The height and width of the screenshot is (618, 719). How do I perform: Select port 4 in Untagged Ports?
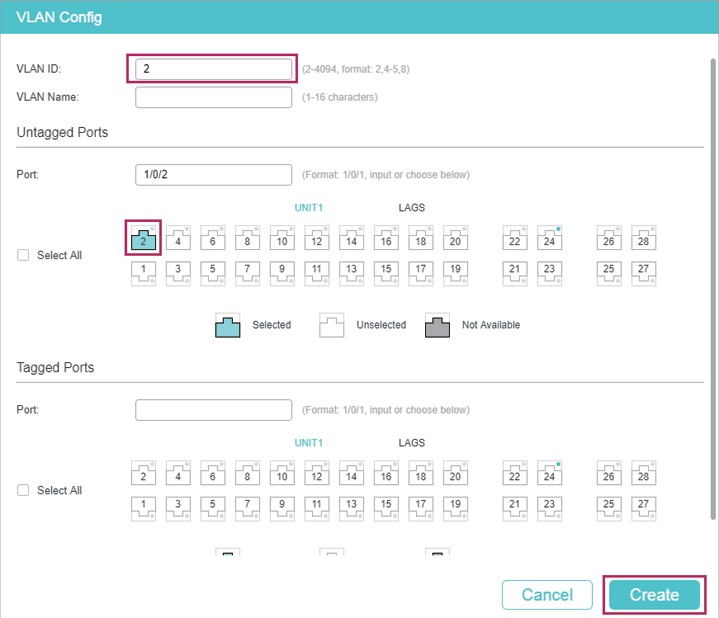point(178,240)
